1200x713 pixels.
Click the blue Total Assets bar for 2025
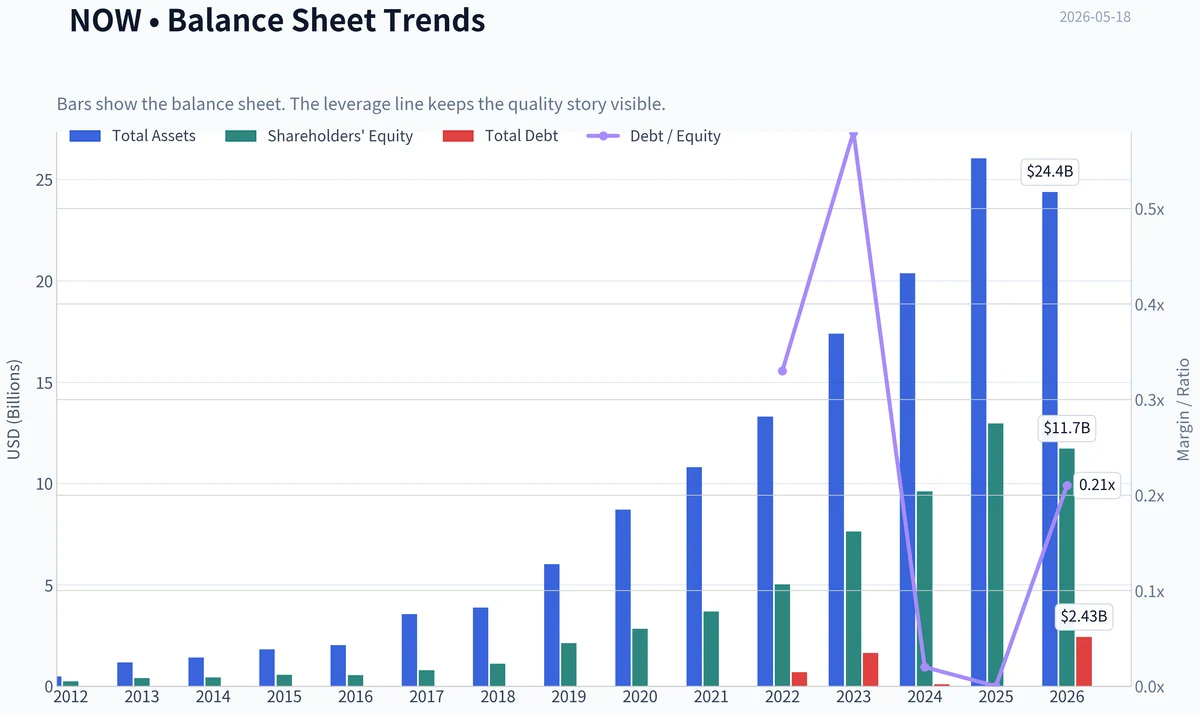point(979,422)
